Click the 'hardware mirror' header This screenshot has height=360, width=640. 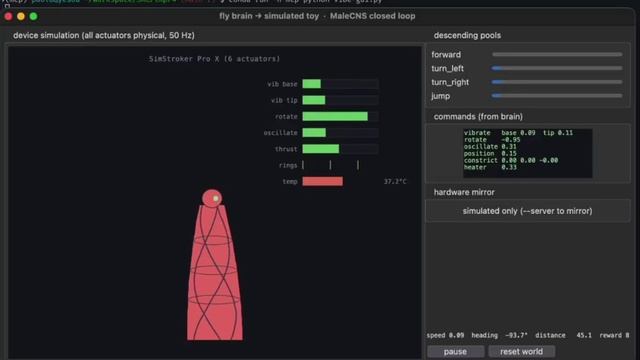coord(464,192)
